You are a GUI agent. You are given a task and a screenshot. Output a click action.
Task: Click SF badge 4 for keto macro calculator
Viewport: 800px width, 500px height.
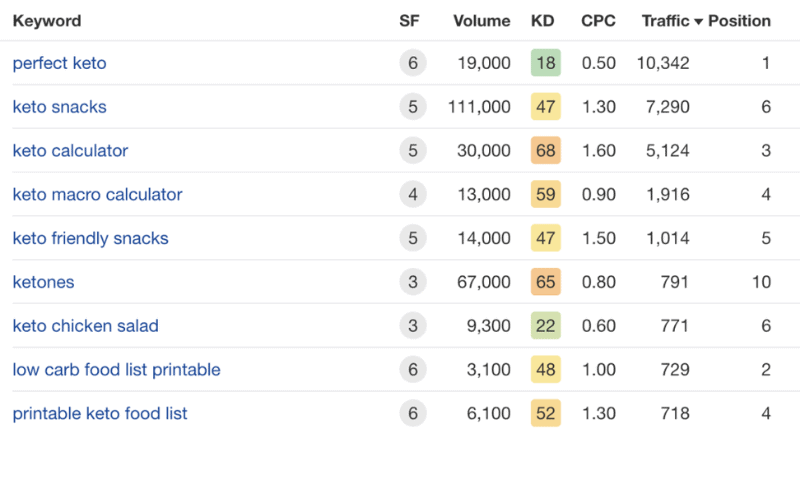pyautogui.click(x=413, y=194)
